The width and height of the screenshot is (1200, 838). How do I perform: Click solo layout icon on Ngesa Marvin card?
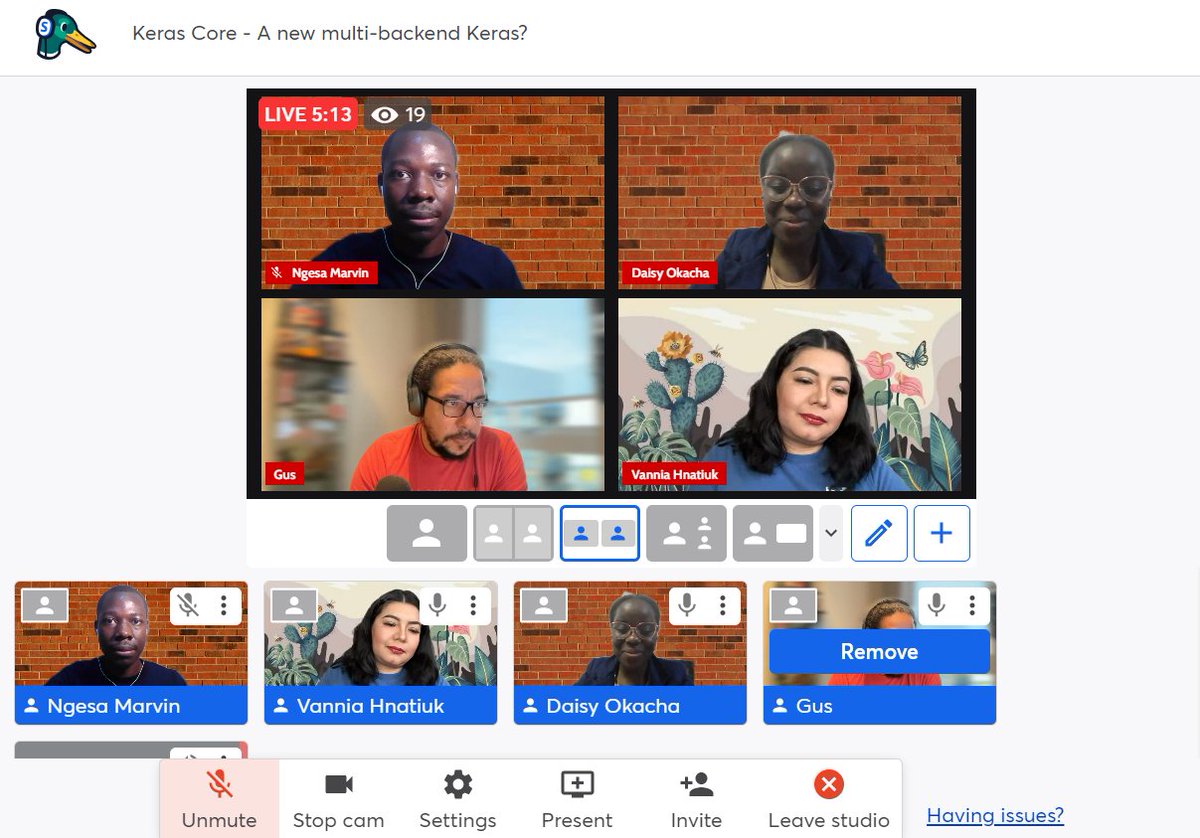44,605
